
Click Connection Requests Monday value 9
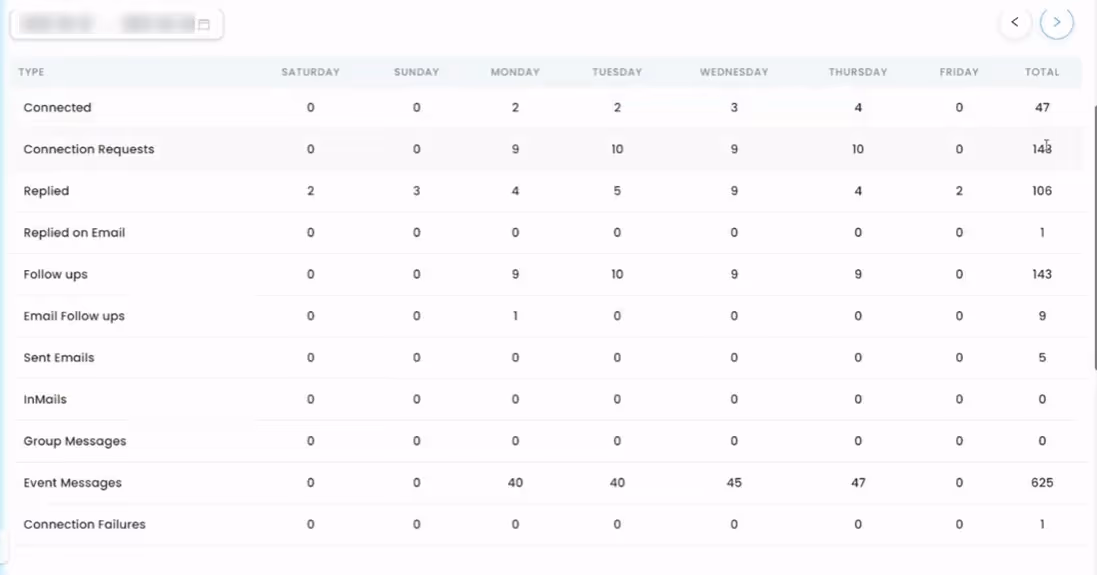(x=515, y=149)
